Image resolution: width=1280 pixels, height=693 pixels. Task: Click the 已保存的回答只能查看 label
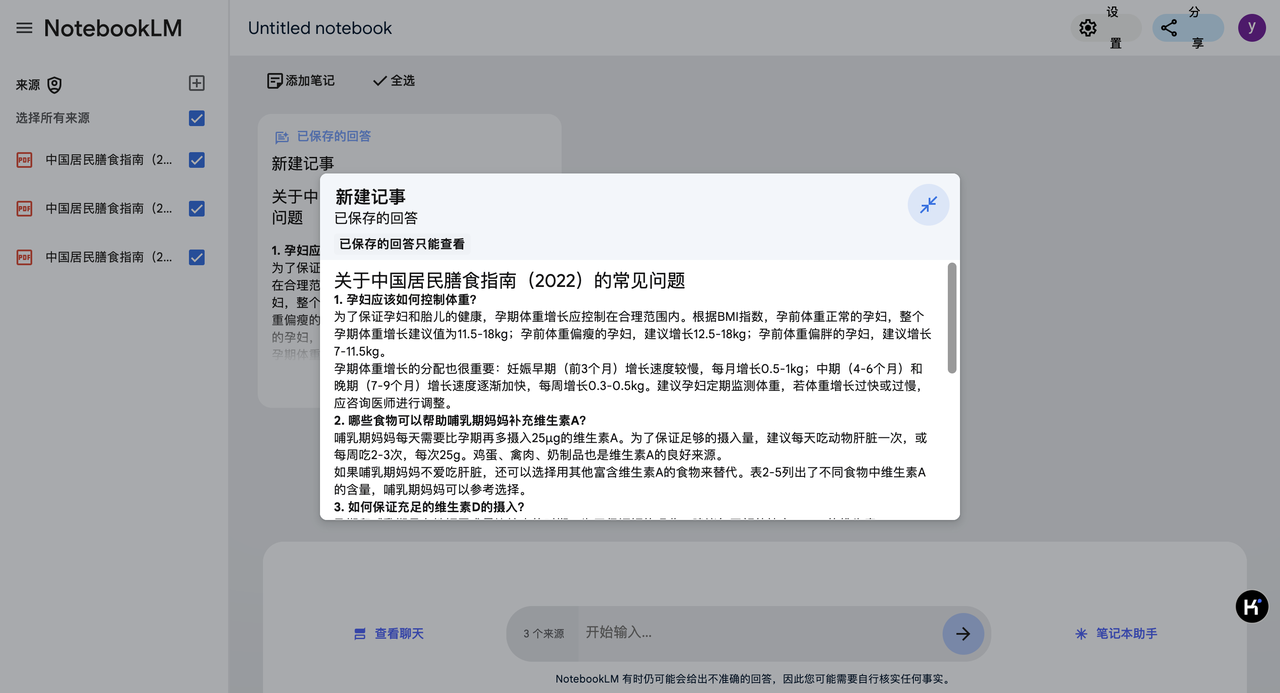pyautogui.click(x=402, y=244)
